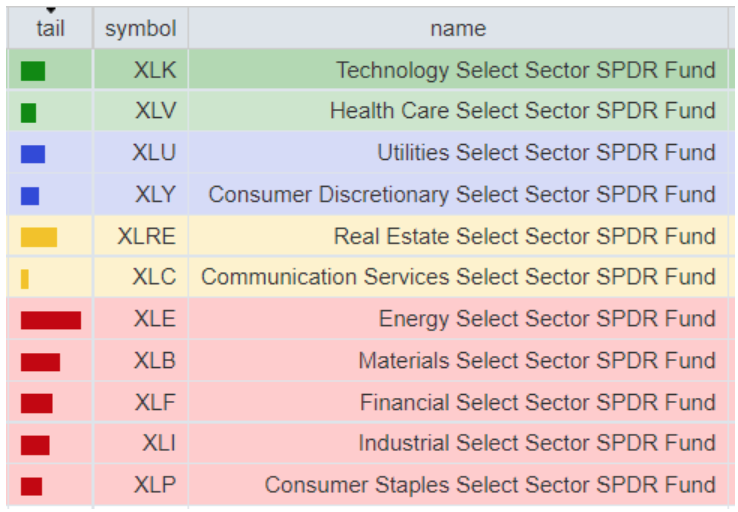
Task: Click the blue tail bar for XLU
Action: click(x=33, y=153)
